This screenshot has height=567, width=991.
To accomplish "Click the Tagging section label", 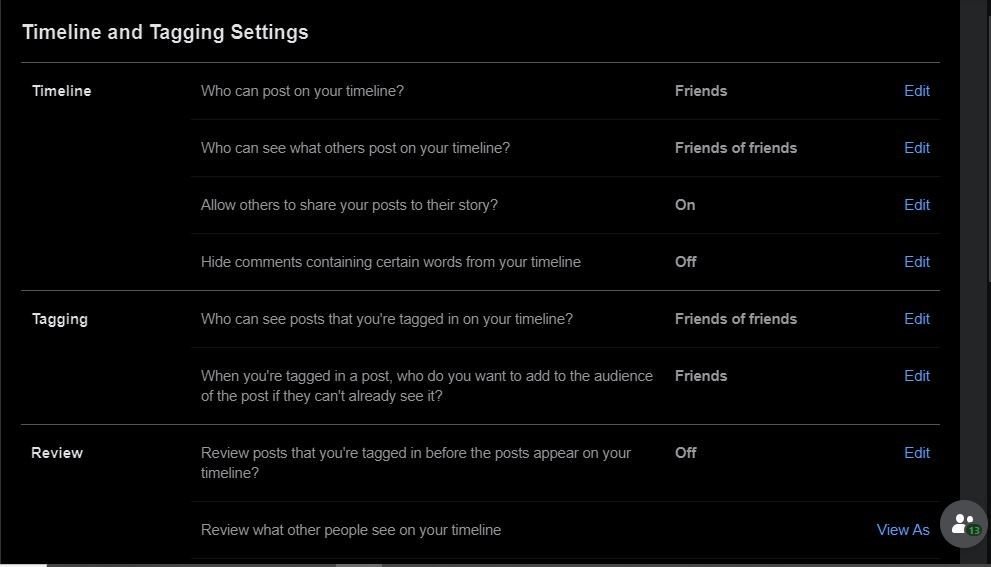I will point(60,319).
